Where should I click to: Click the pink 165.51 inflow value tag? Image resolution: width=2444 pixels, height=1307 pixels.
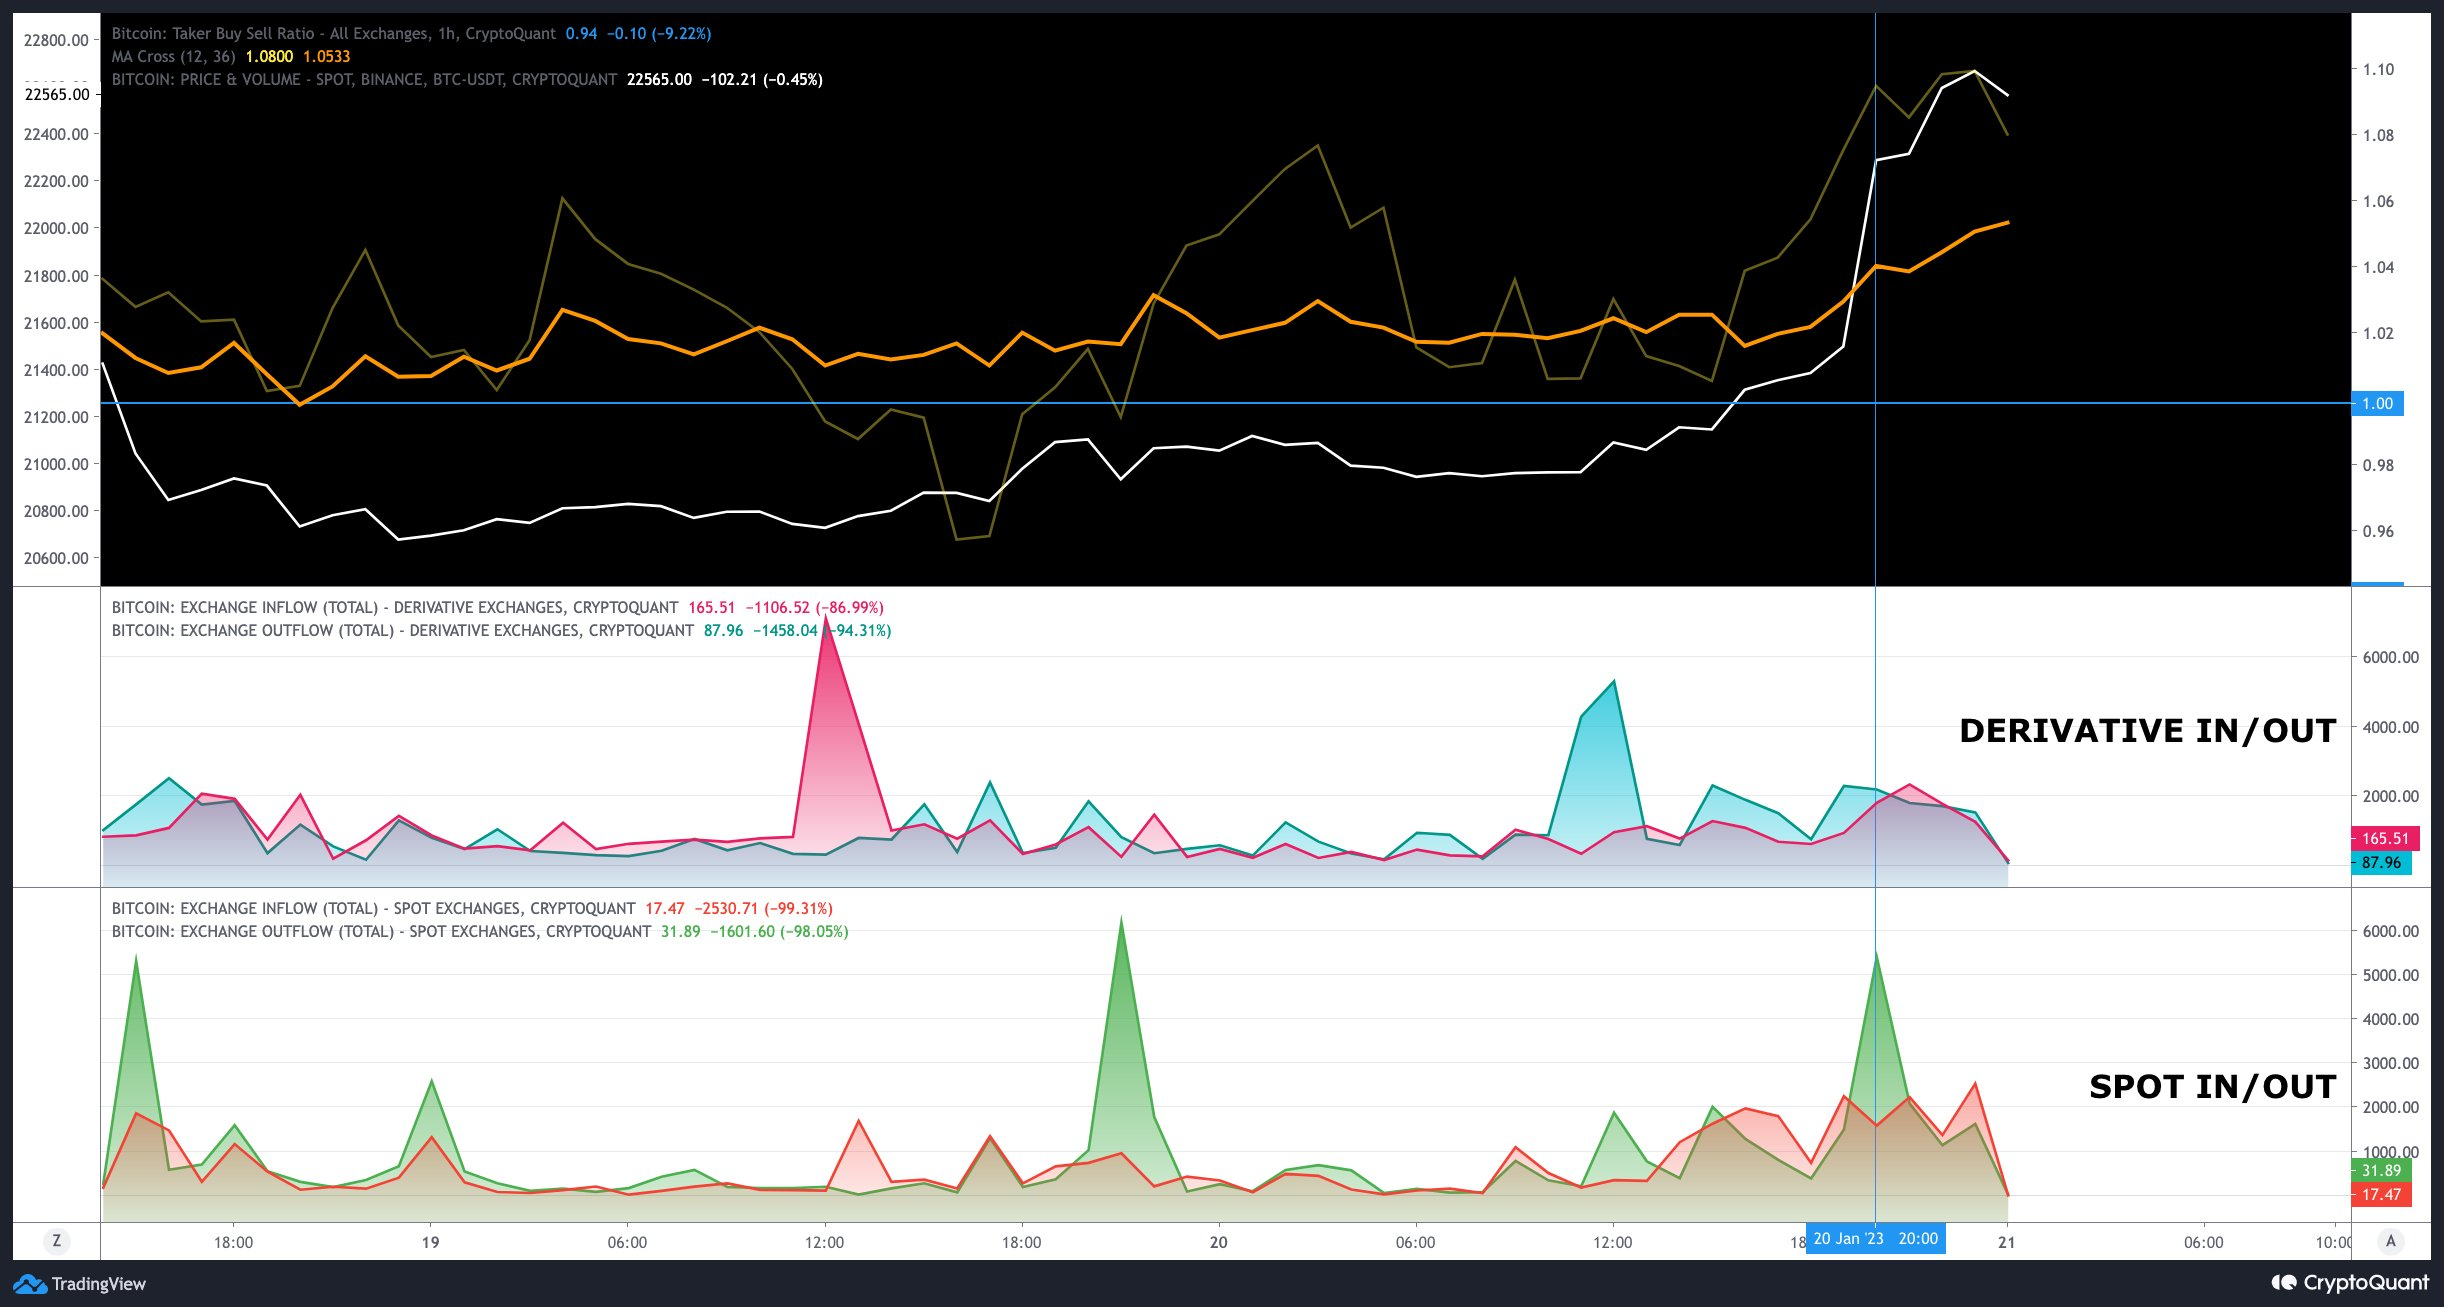click(2385, 839)
